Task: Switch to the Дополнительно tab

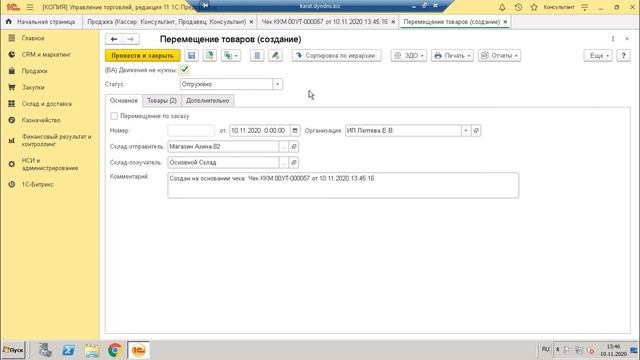Action: point(207,100)
